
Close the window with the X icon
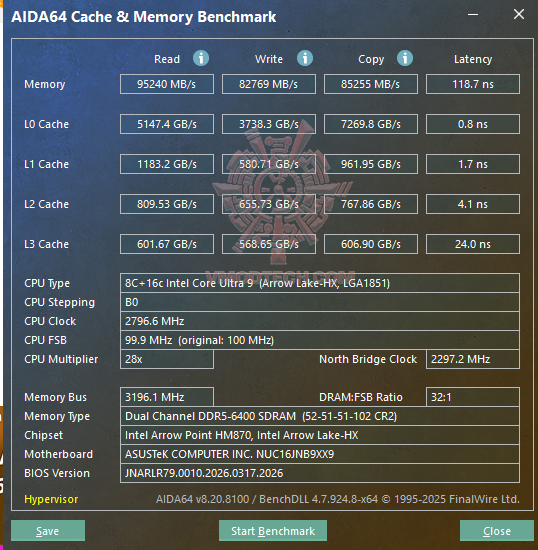point(519,14)
